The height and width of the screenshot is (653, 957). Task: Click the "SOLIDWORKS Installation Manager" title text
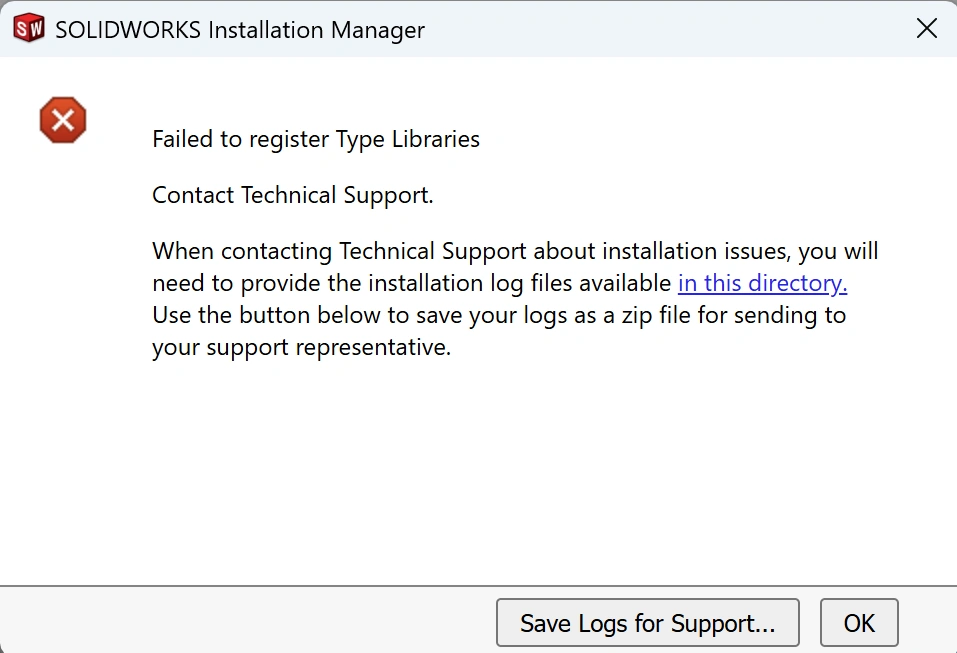click(x=240, y=30)
